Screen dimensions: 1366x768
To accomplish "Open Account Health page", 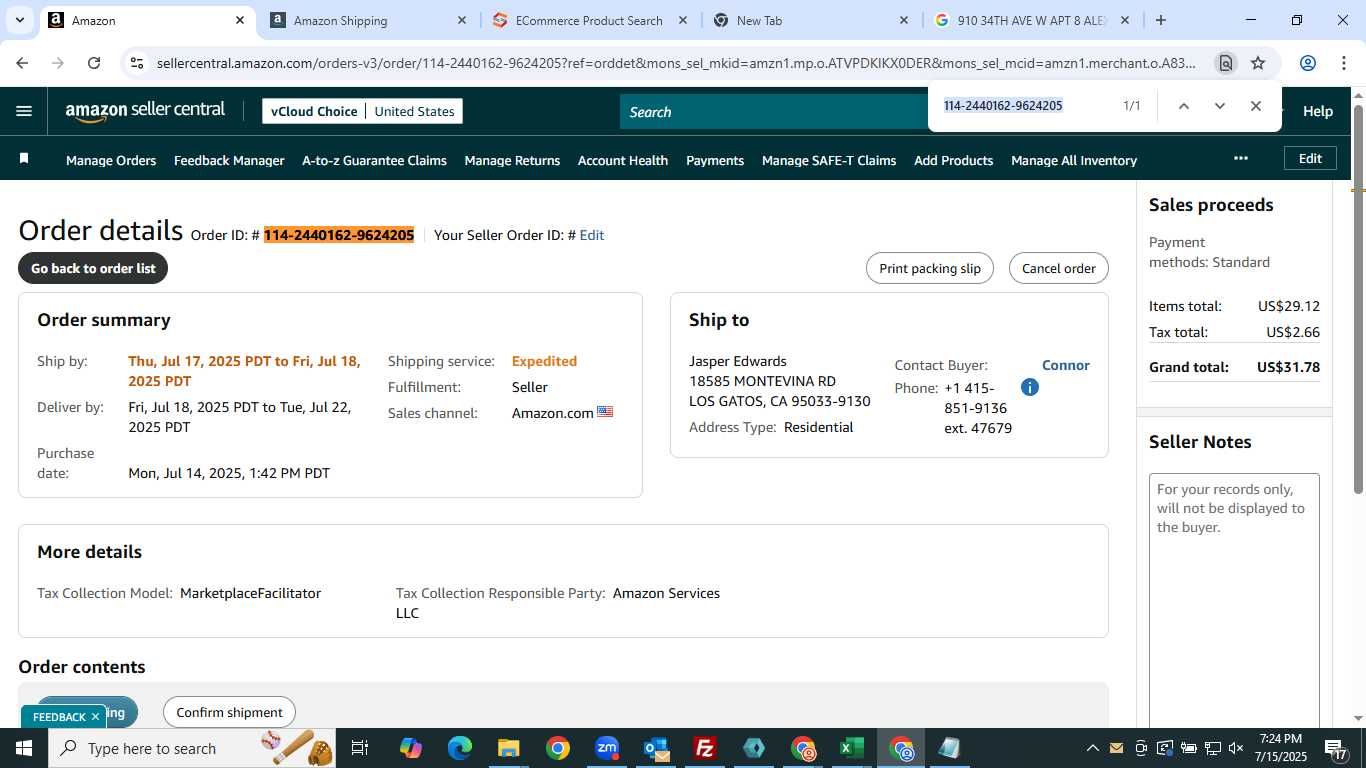I will point(623,160).
